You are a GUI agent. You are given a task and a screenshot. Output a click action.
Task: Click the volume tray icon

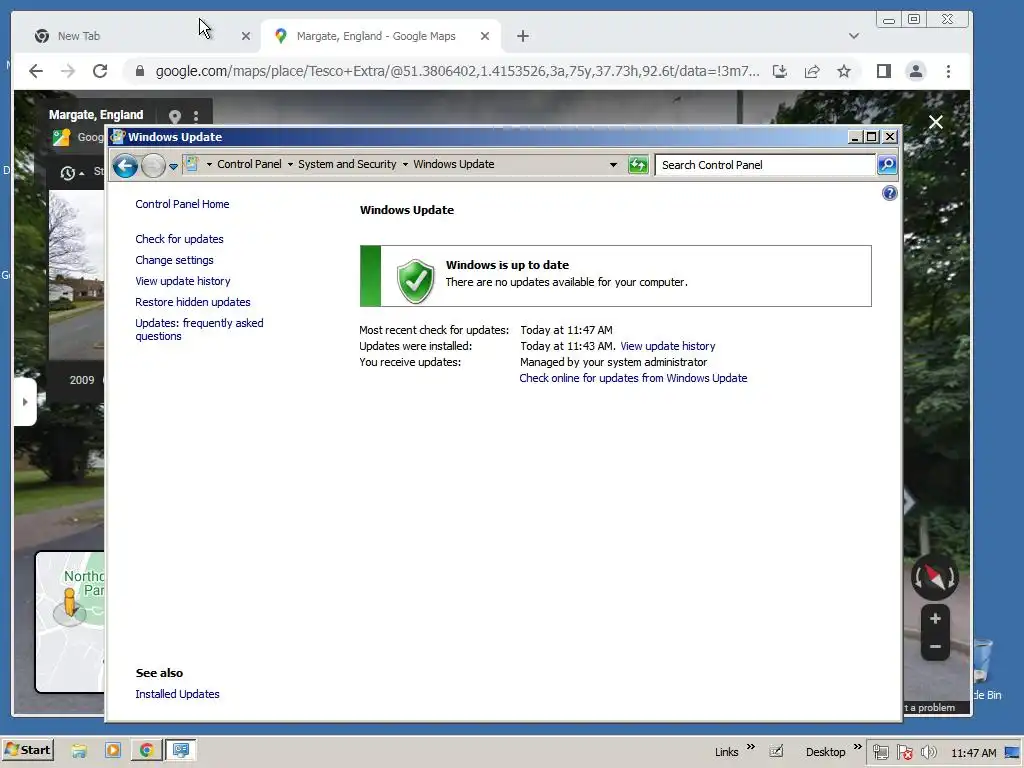tap(929, 752)
